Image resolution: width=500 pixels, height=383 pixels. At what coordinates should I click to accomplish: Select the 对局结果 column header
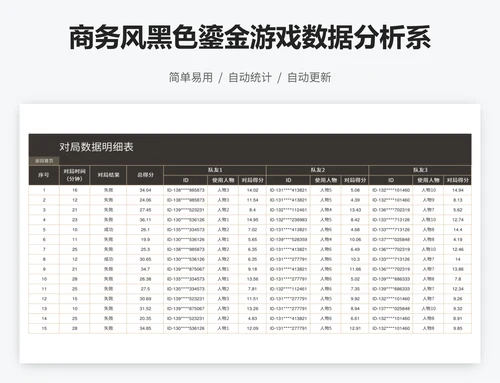pos(108,175)
